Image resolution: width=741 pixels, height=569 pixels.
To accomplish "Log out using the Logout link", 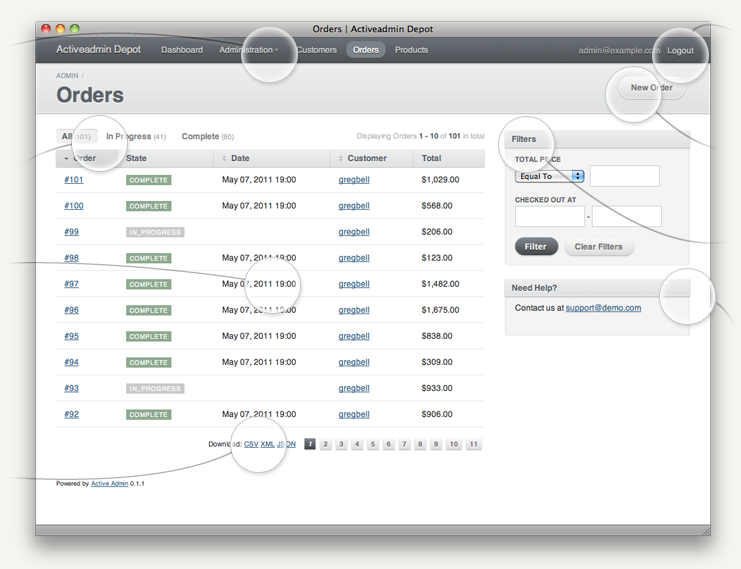I will 680,50.
